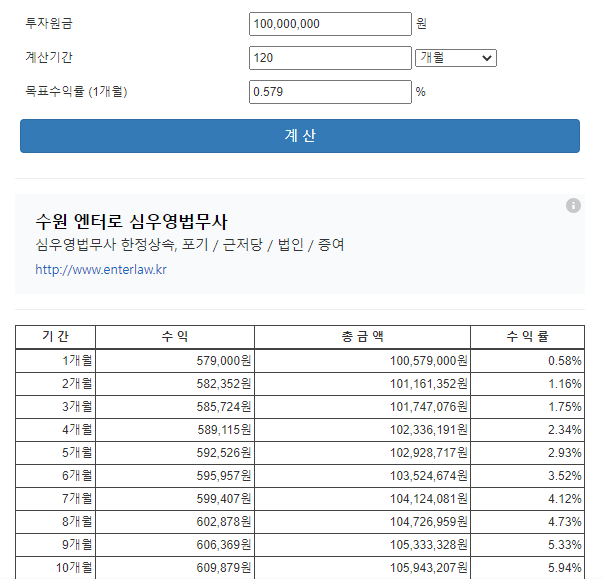Open the http://www.enterlaw.kr link
Viewport: 603px width, 579px height.
point(101,270)
